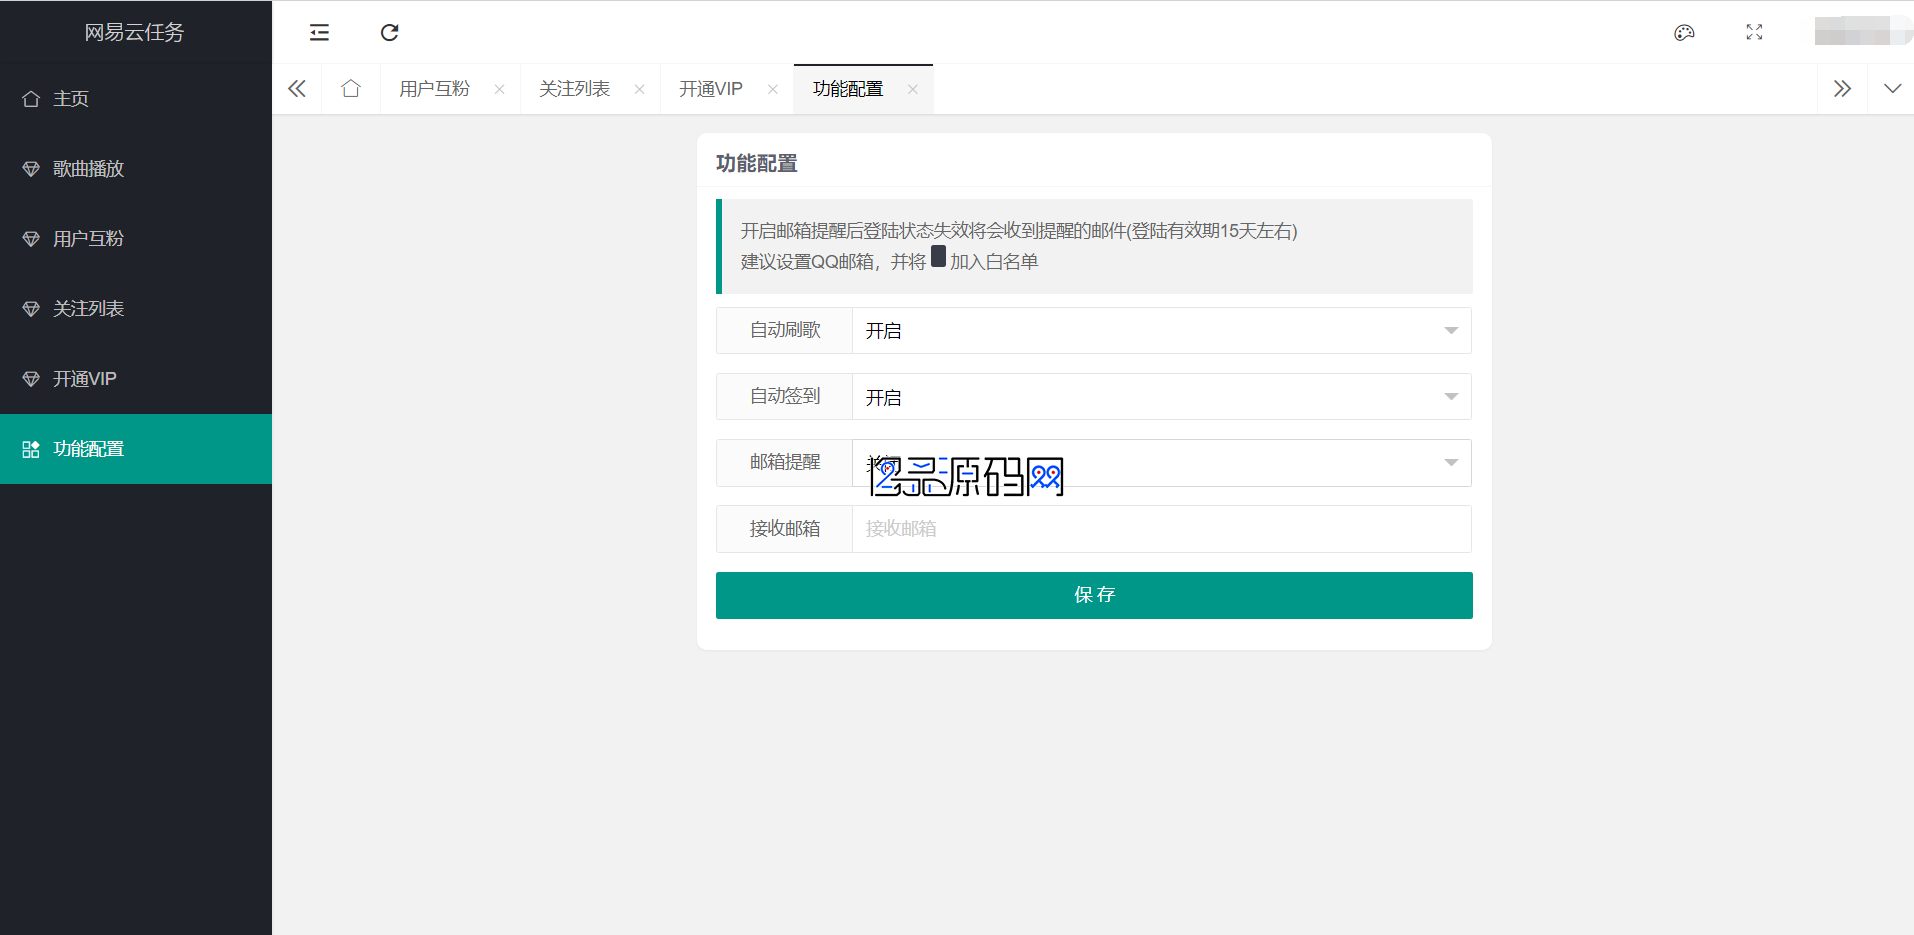The image size is (1914, 935).
Task: Open the home tab icon
Action: coord(350,89)
